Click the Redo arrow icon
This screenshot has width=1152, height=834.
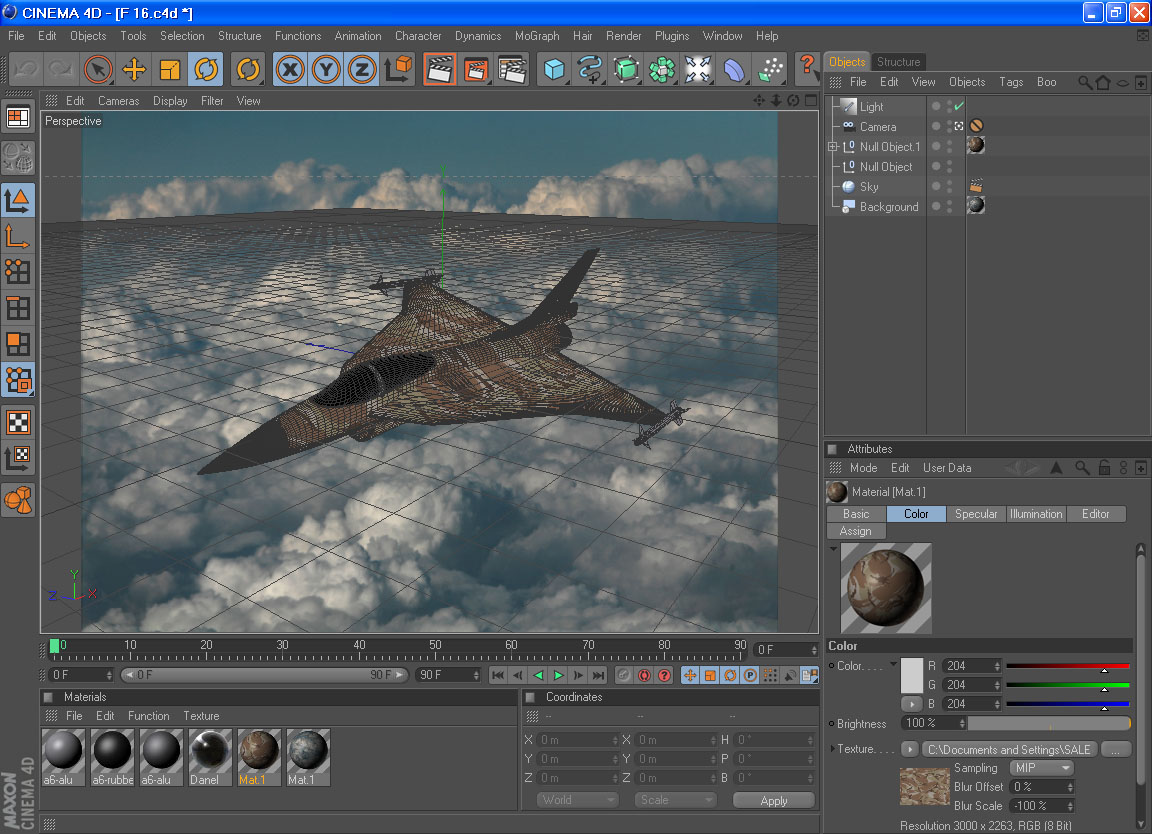(x=61, y=70)
